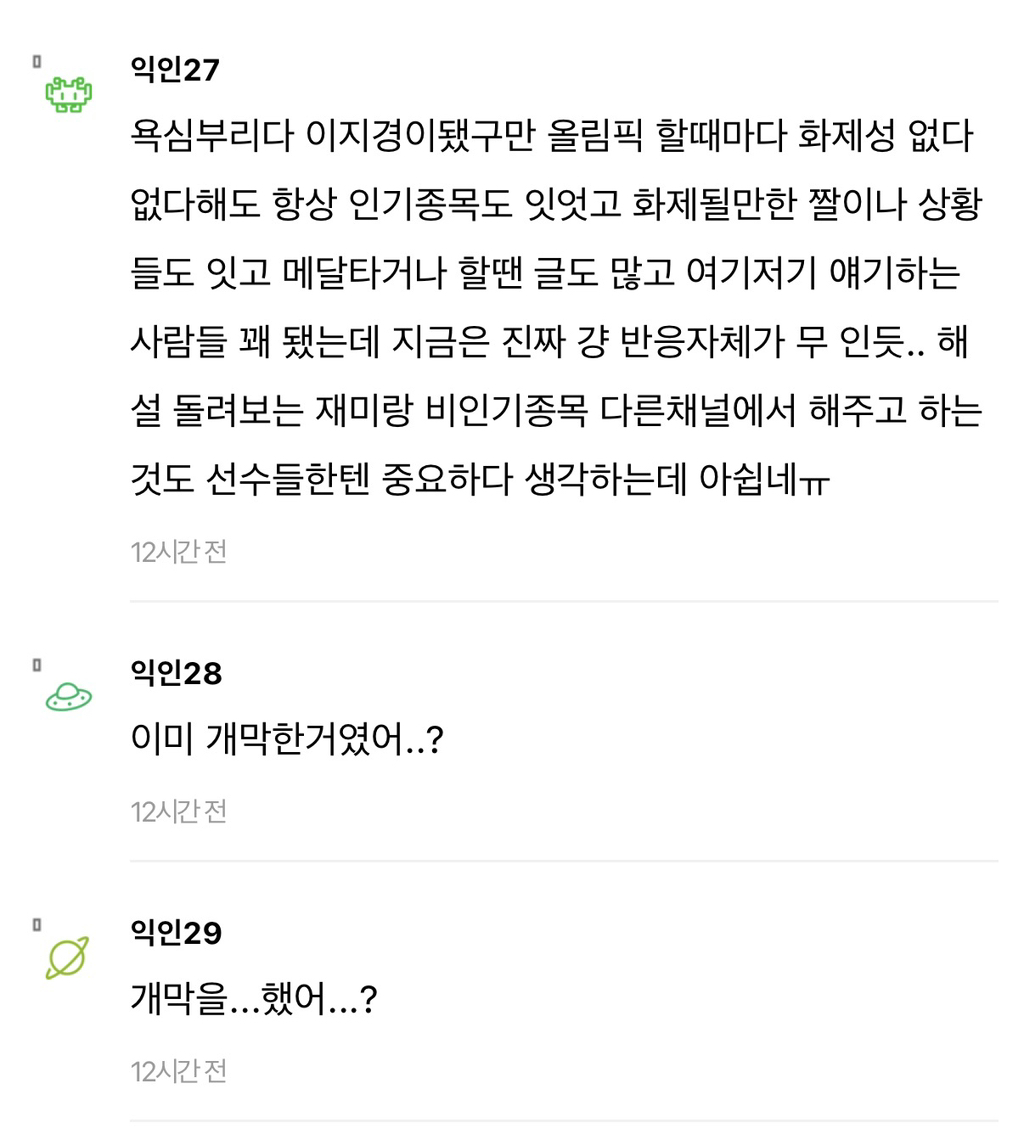Image resolution: width=1024 pixels, height=1134 pixels.
Task: Click the 12시간 전 timestamp under 익인29's comment
Action: [179, 1071]
